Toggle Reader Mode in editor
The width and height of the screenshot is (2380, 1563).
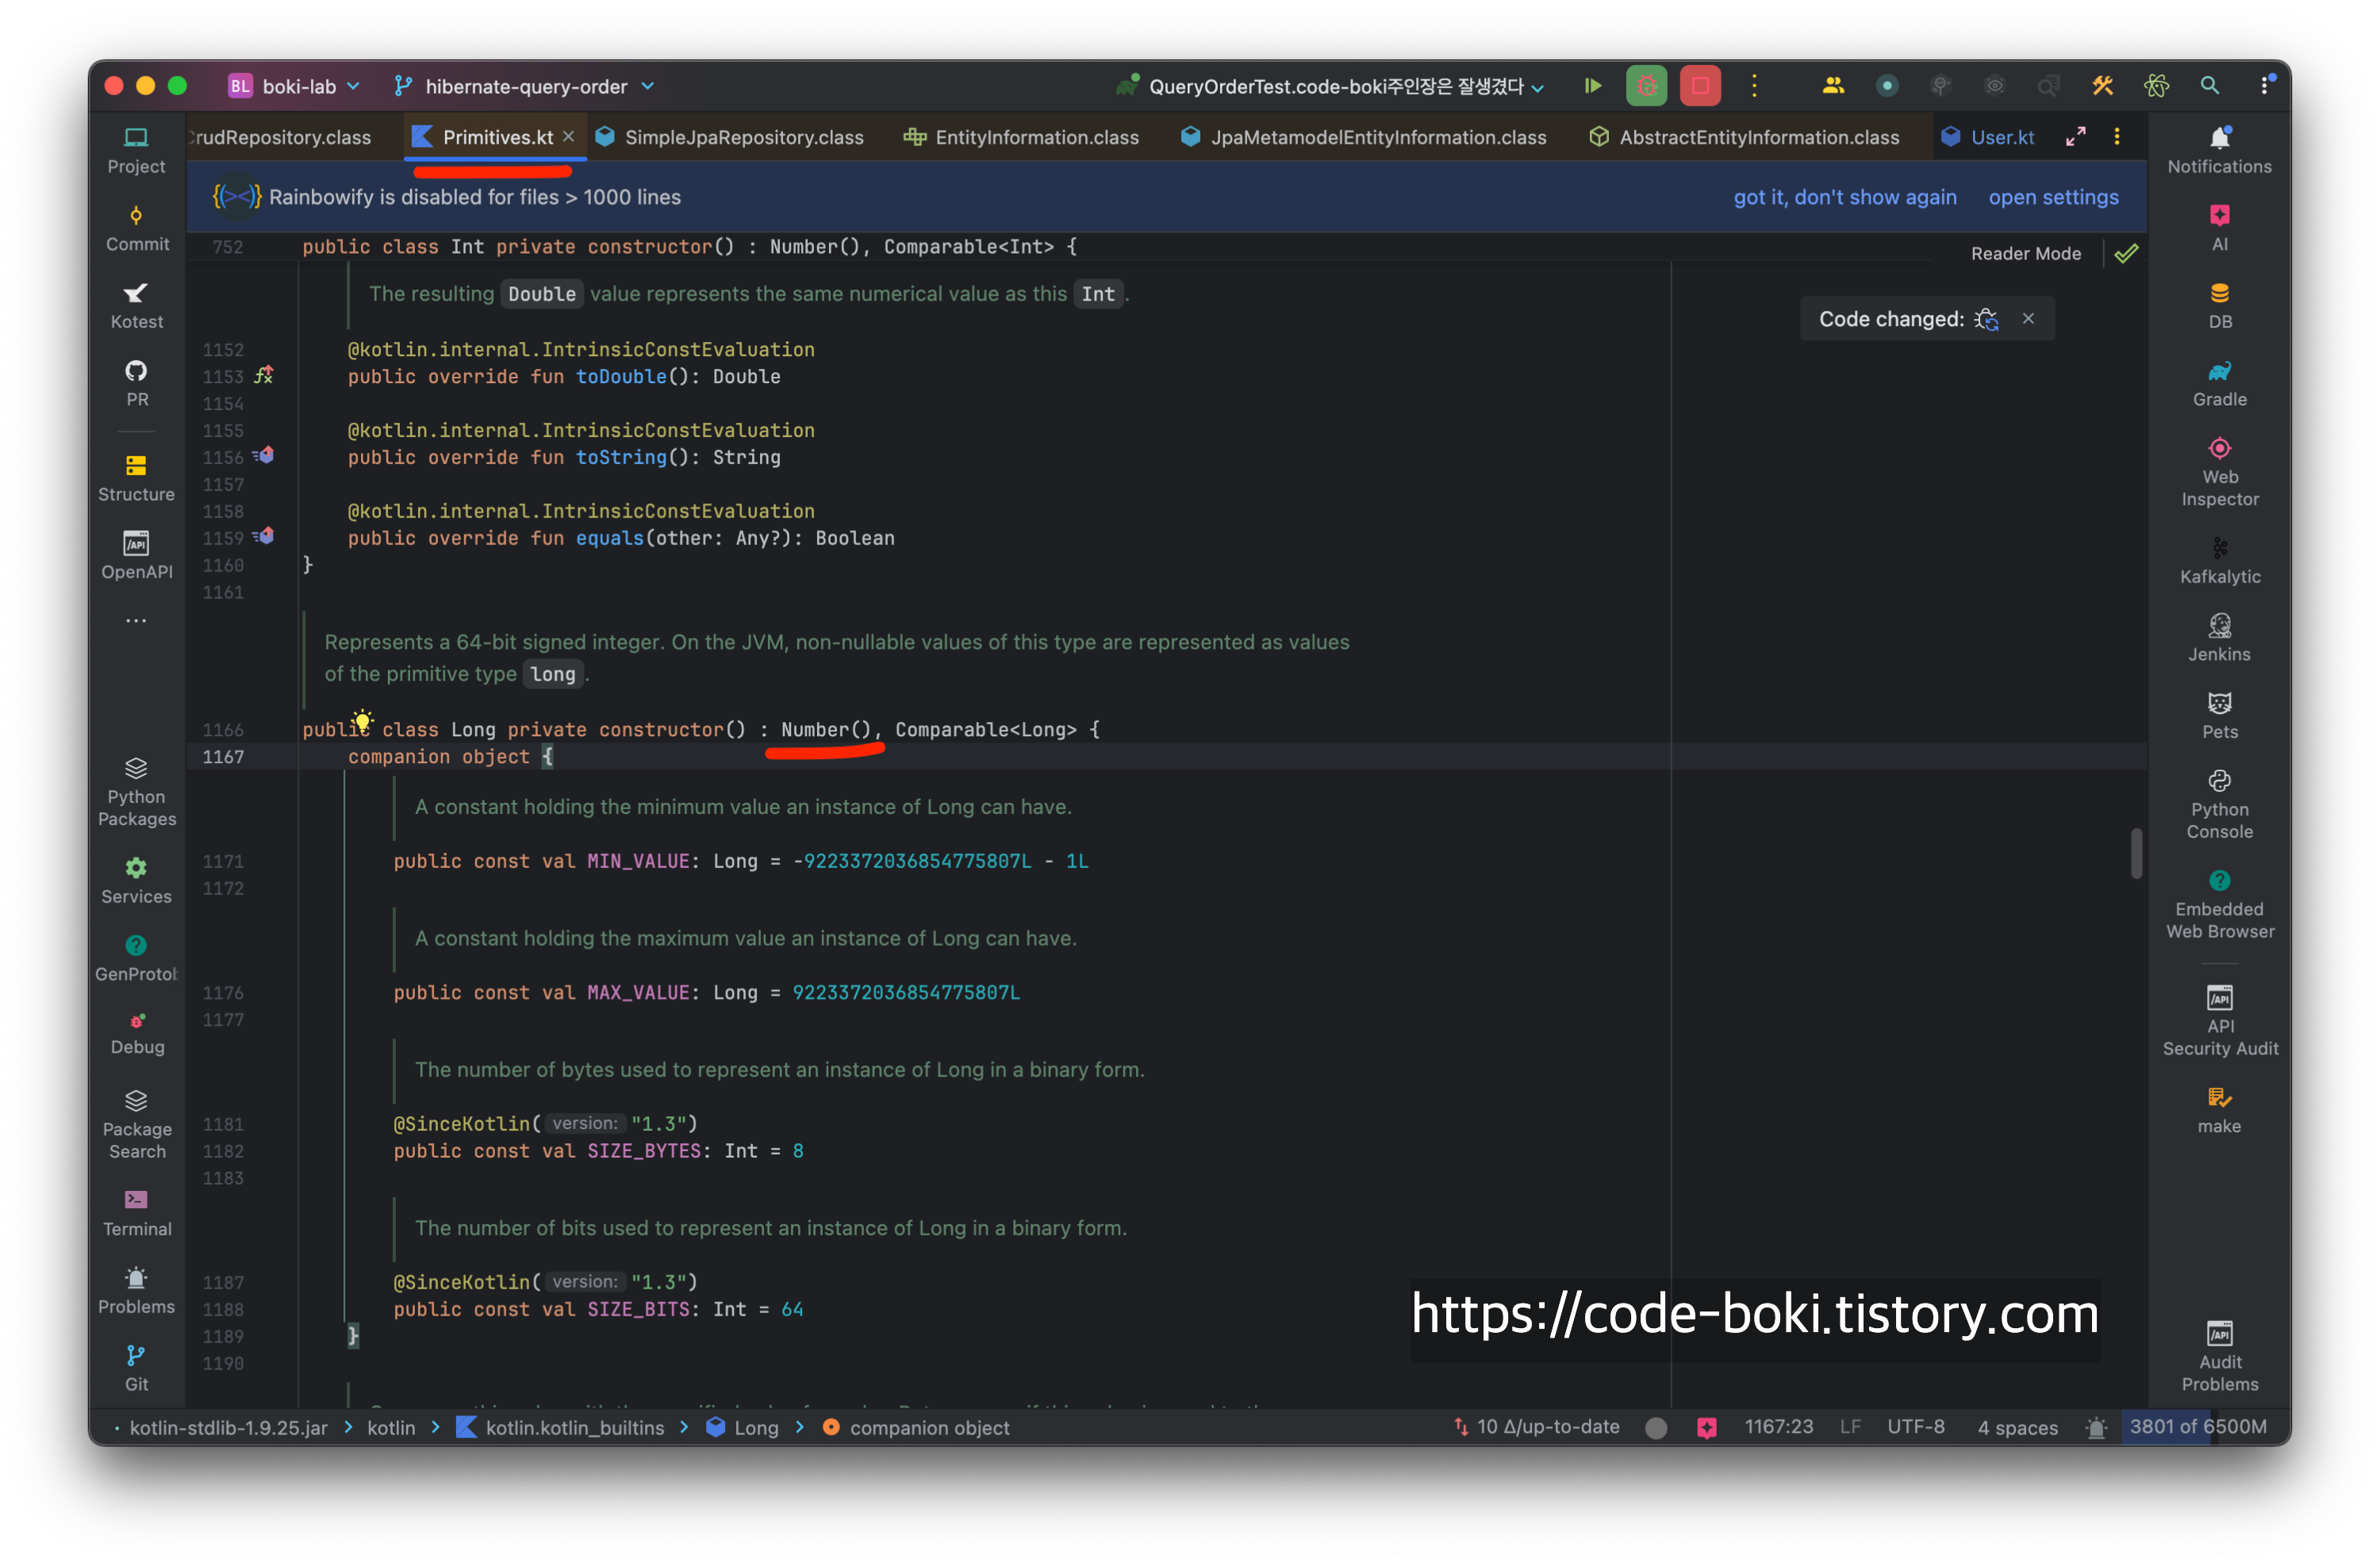(2025, 254)
